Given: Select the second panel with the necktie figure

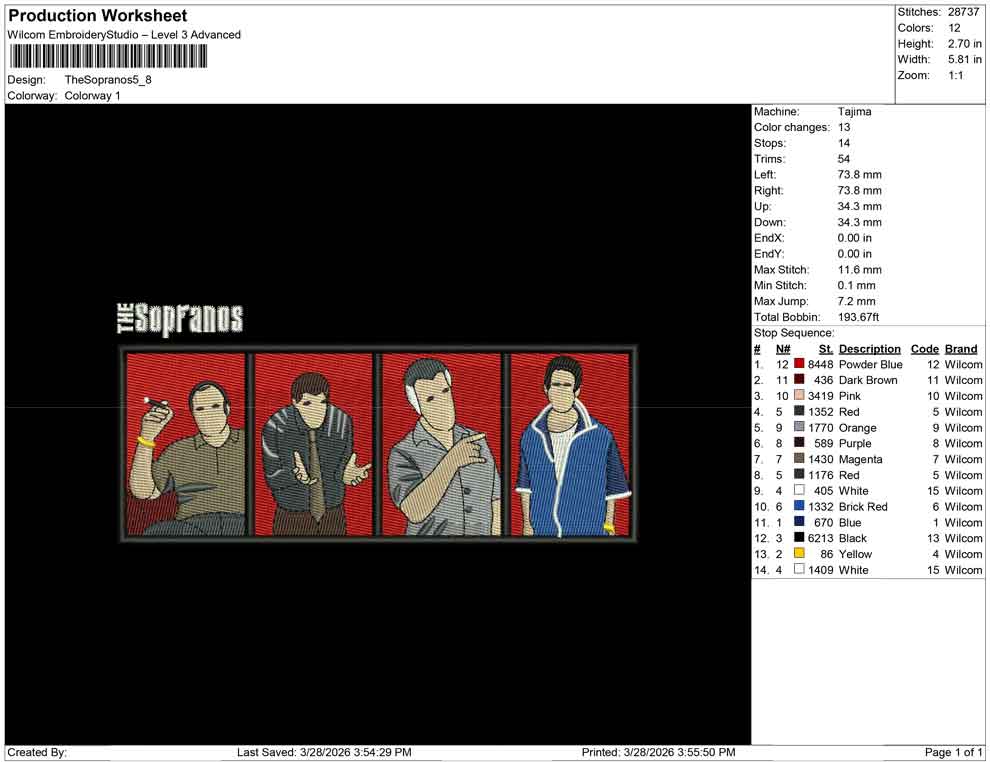Looking at the screenshot, I should pos(313,444).
